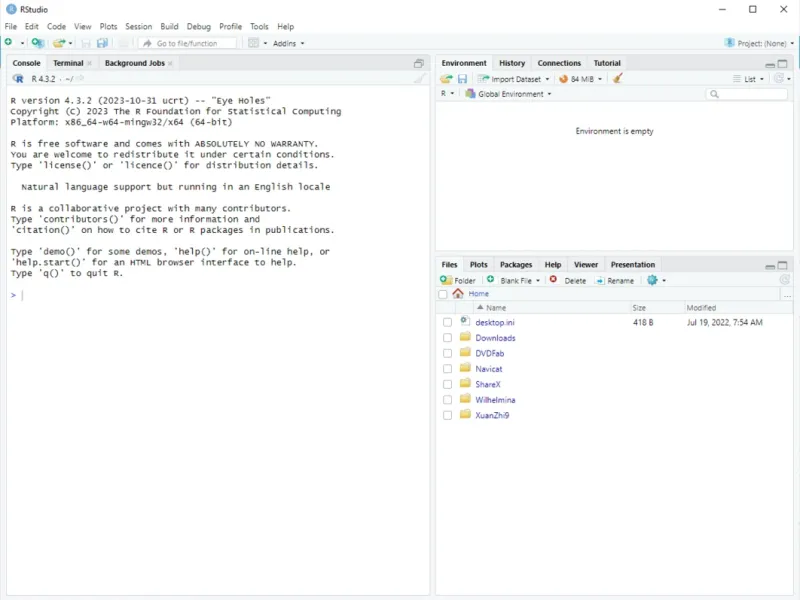
Task: Click the Environment search field
Action: point(747,94)
